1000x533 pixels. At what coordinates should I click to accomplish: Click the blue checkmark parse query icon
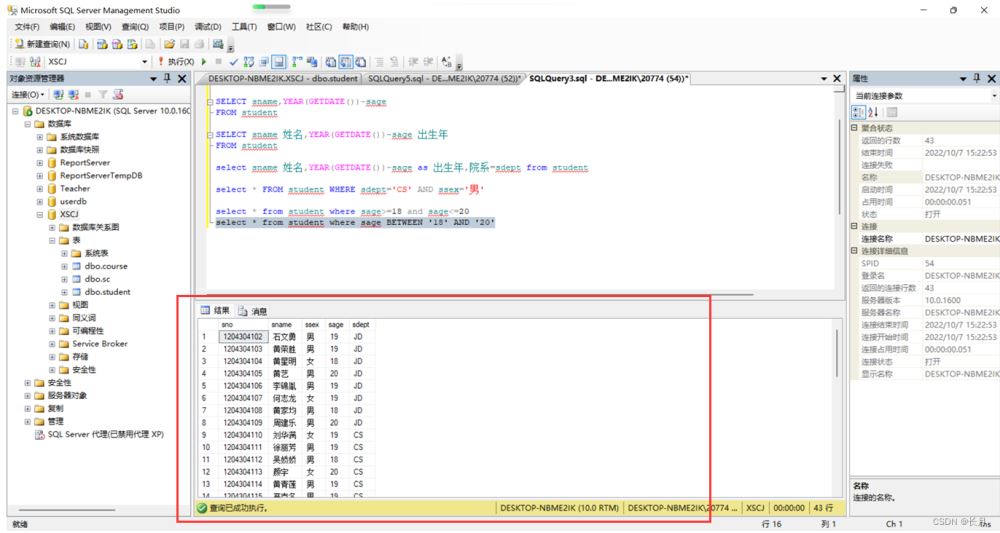tap(233, 61)
